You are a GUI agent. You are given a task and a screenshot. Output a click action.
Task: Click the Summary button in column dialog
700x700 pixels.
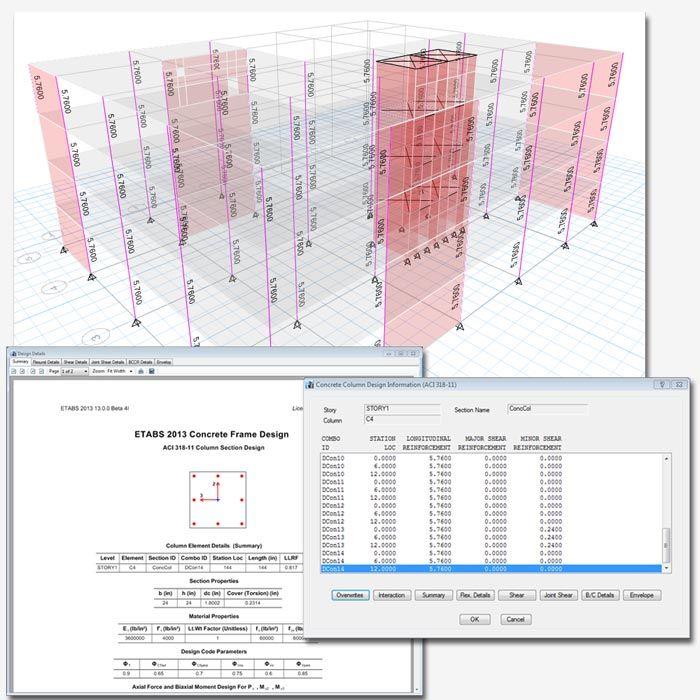coord(433,595)
